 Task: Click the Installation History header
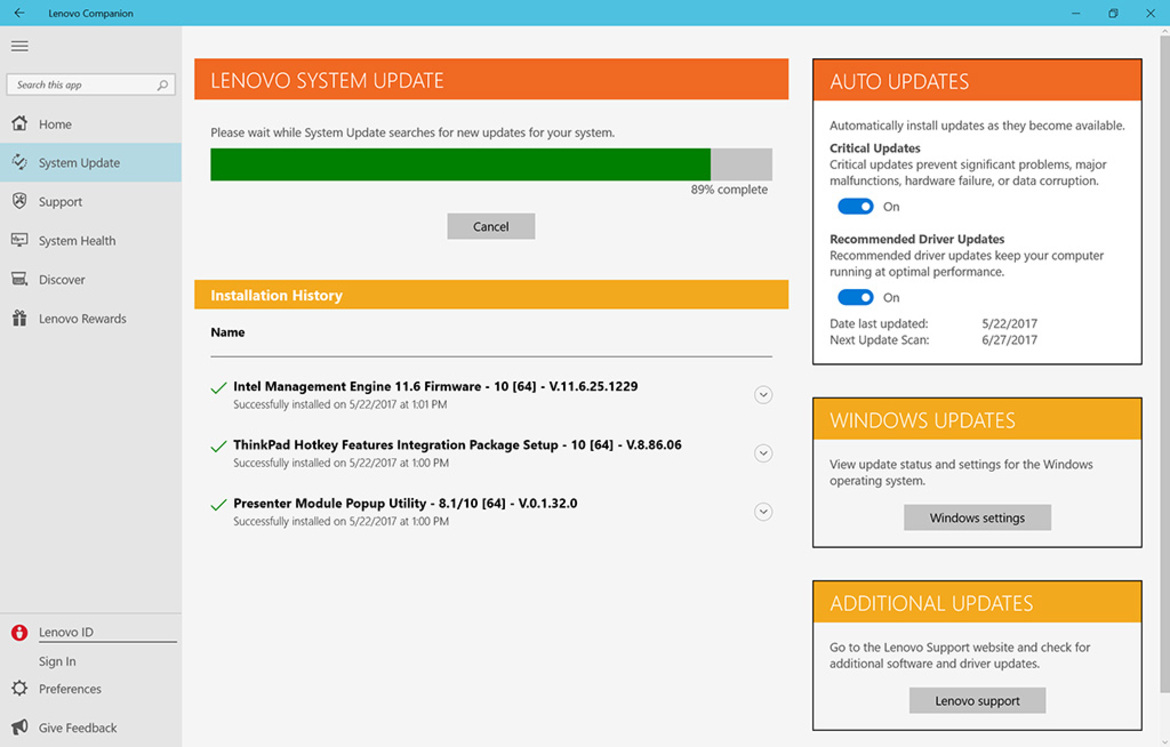pos(491,295)
